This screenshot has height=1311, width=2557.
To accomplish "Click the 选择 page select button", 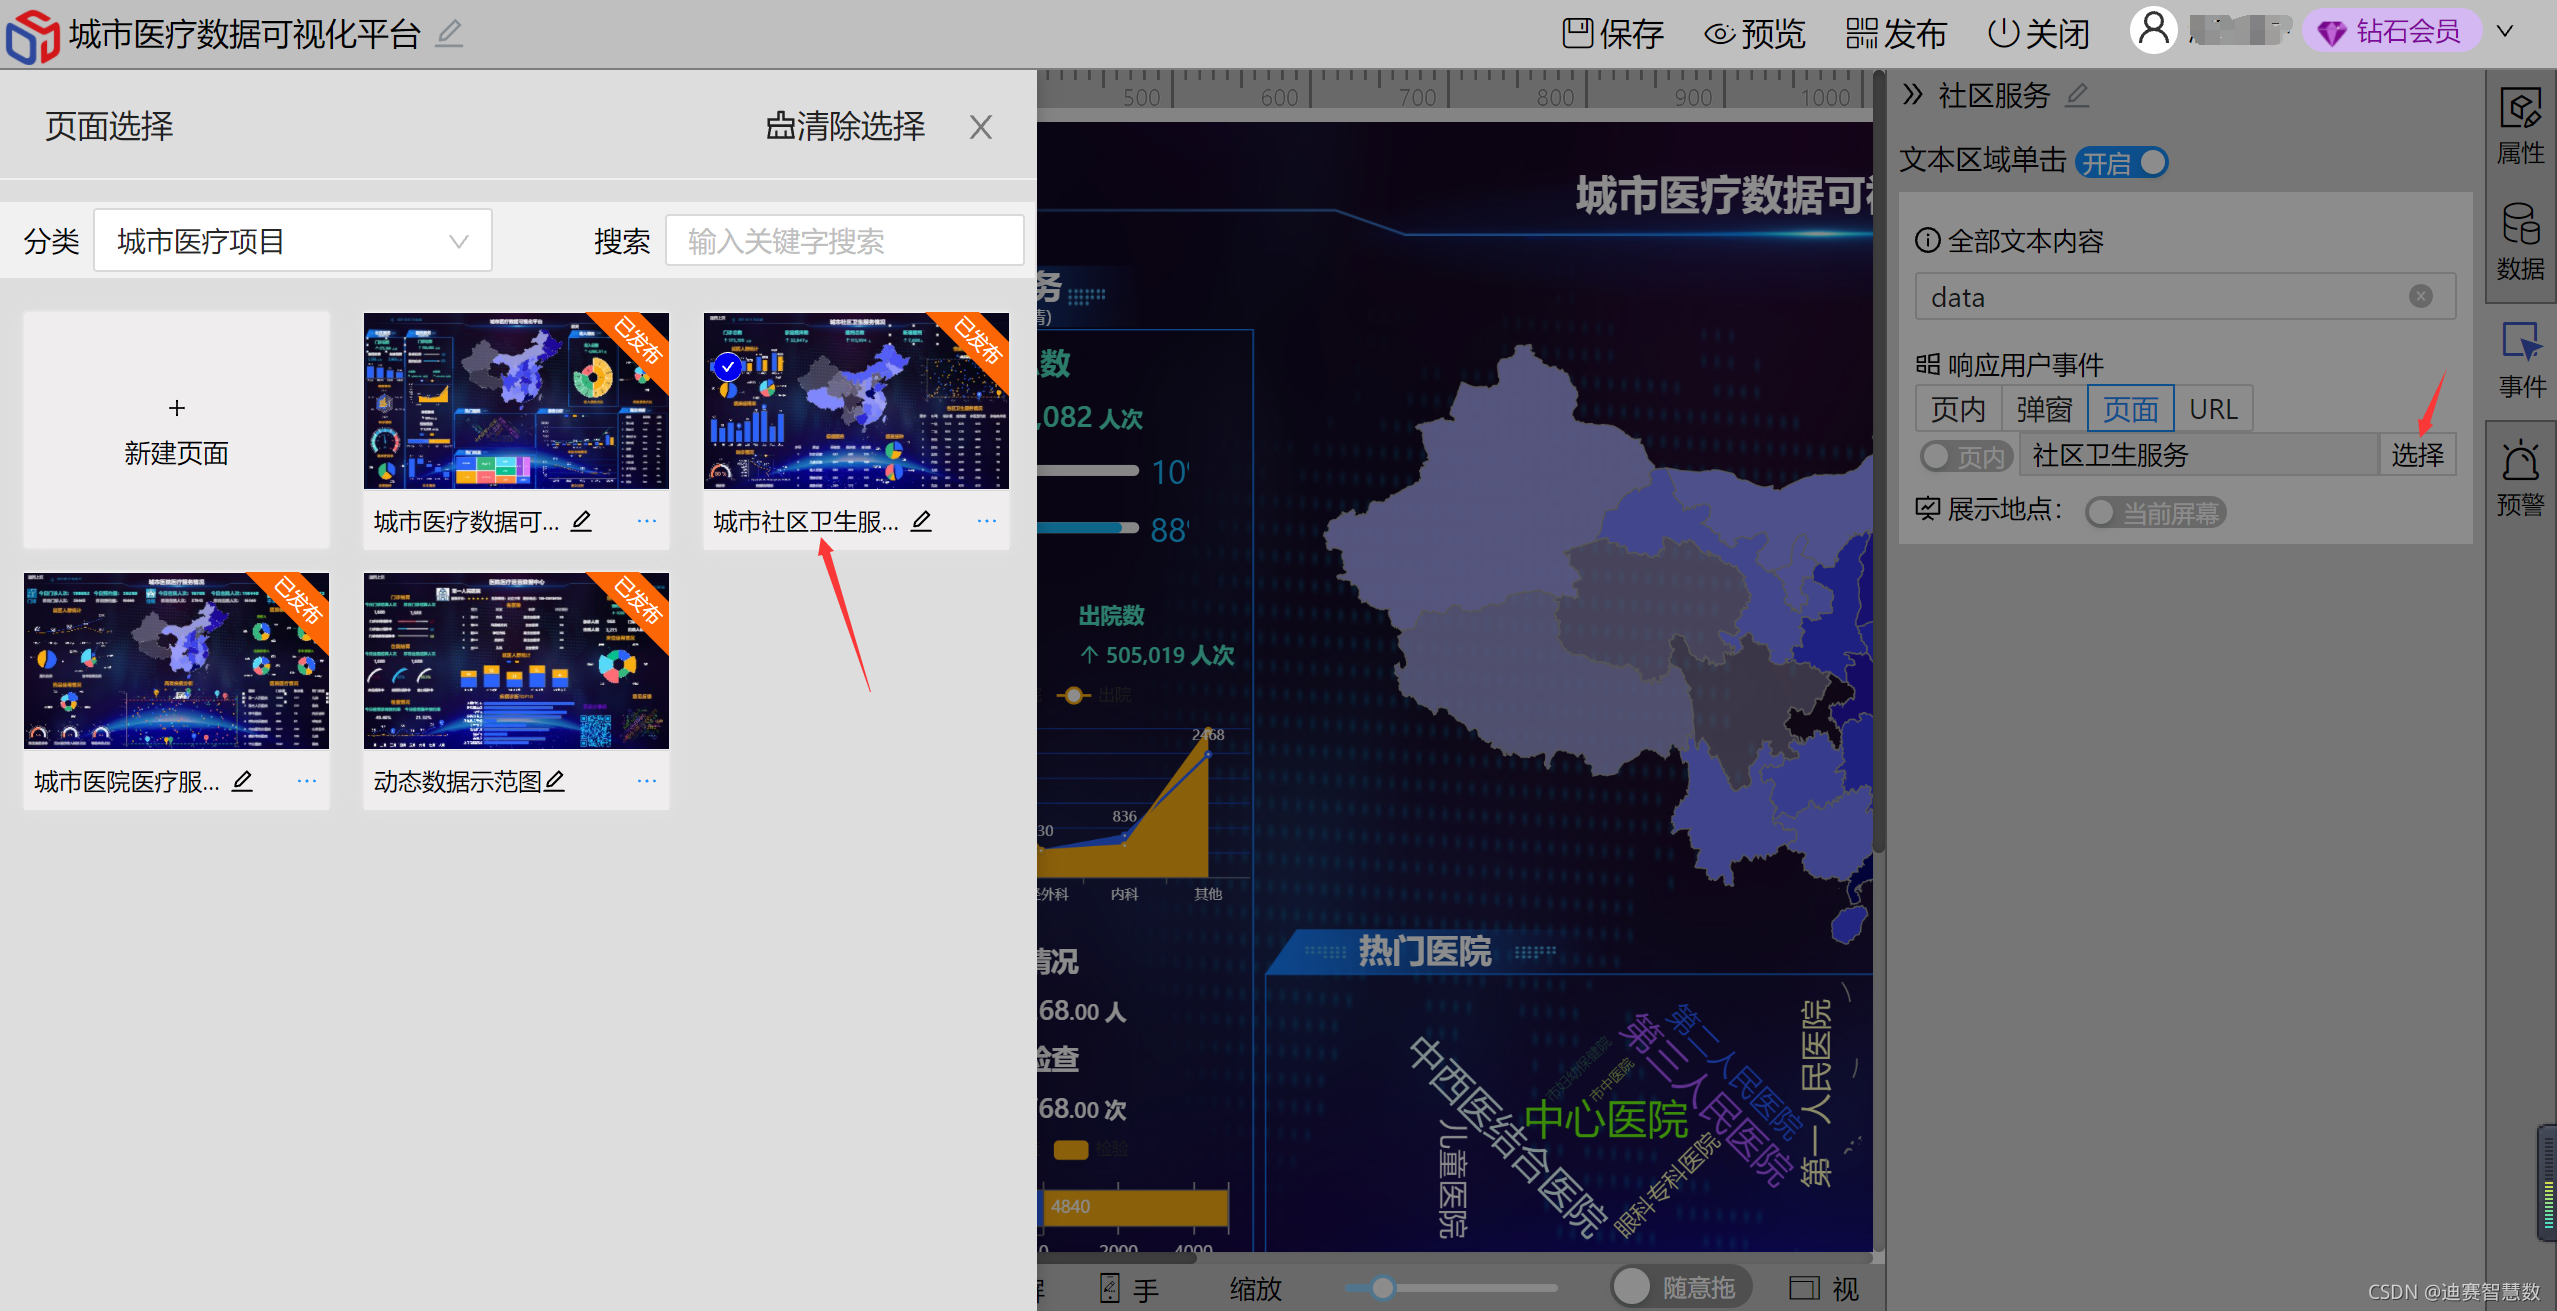I will 2417,455.
